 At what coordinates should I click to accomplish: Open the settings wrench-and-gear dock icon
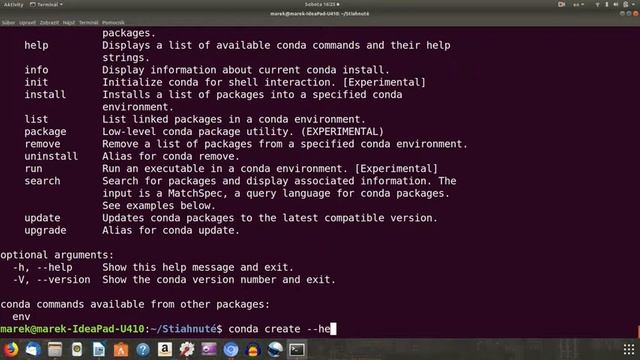tap(187, 349)
